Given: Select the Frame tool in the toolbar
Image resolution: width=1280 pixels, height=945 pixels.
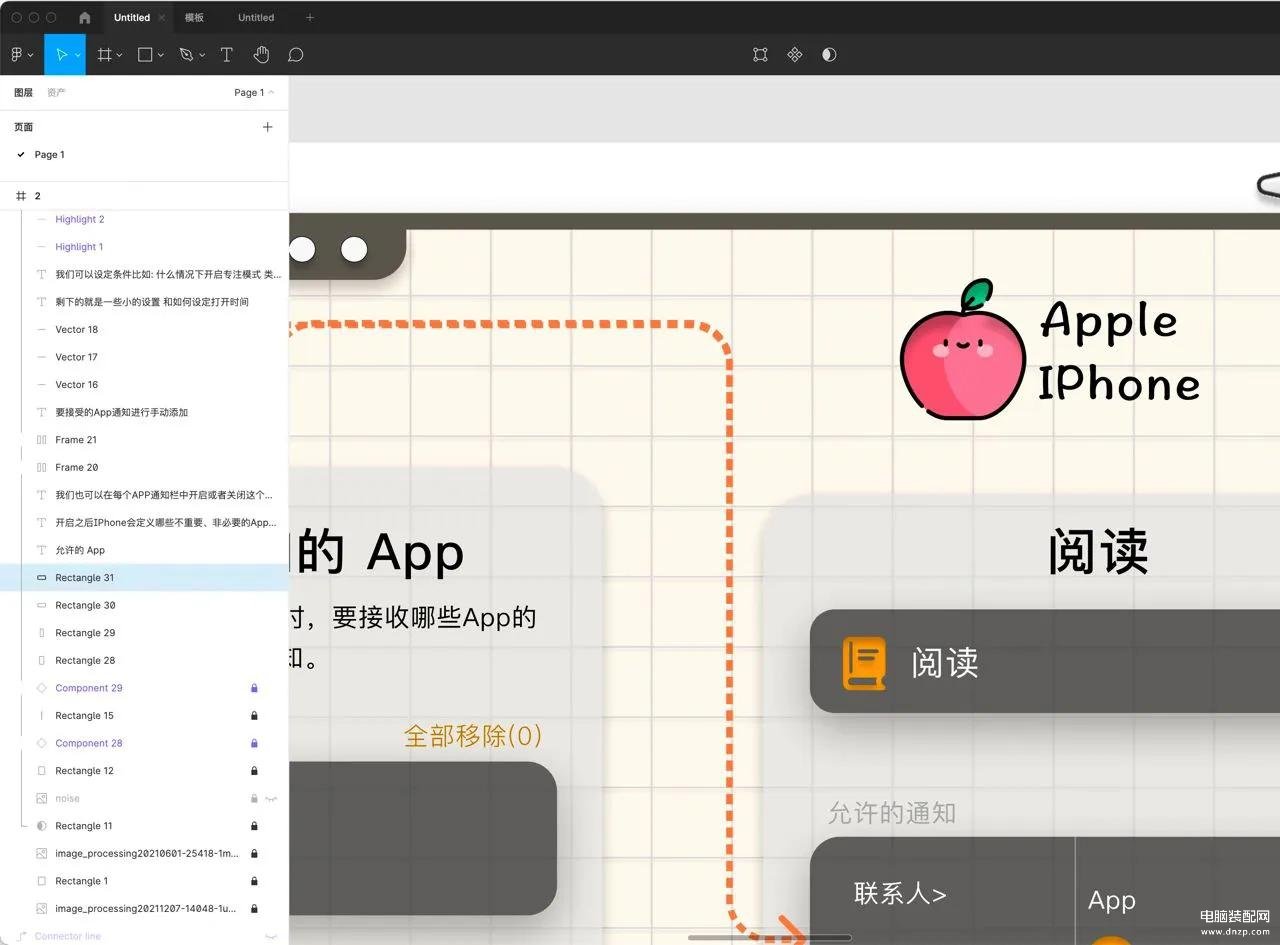Looking at the screenshot, I should pos(104,55).
